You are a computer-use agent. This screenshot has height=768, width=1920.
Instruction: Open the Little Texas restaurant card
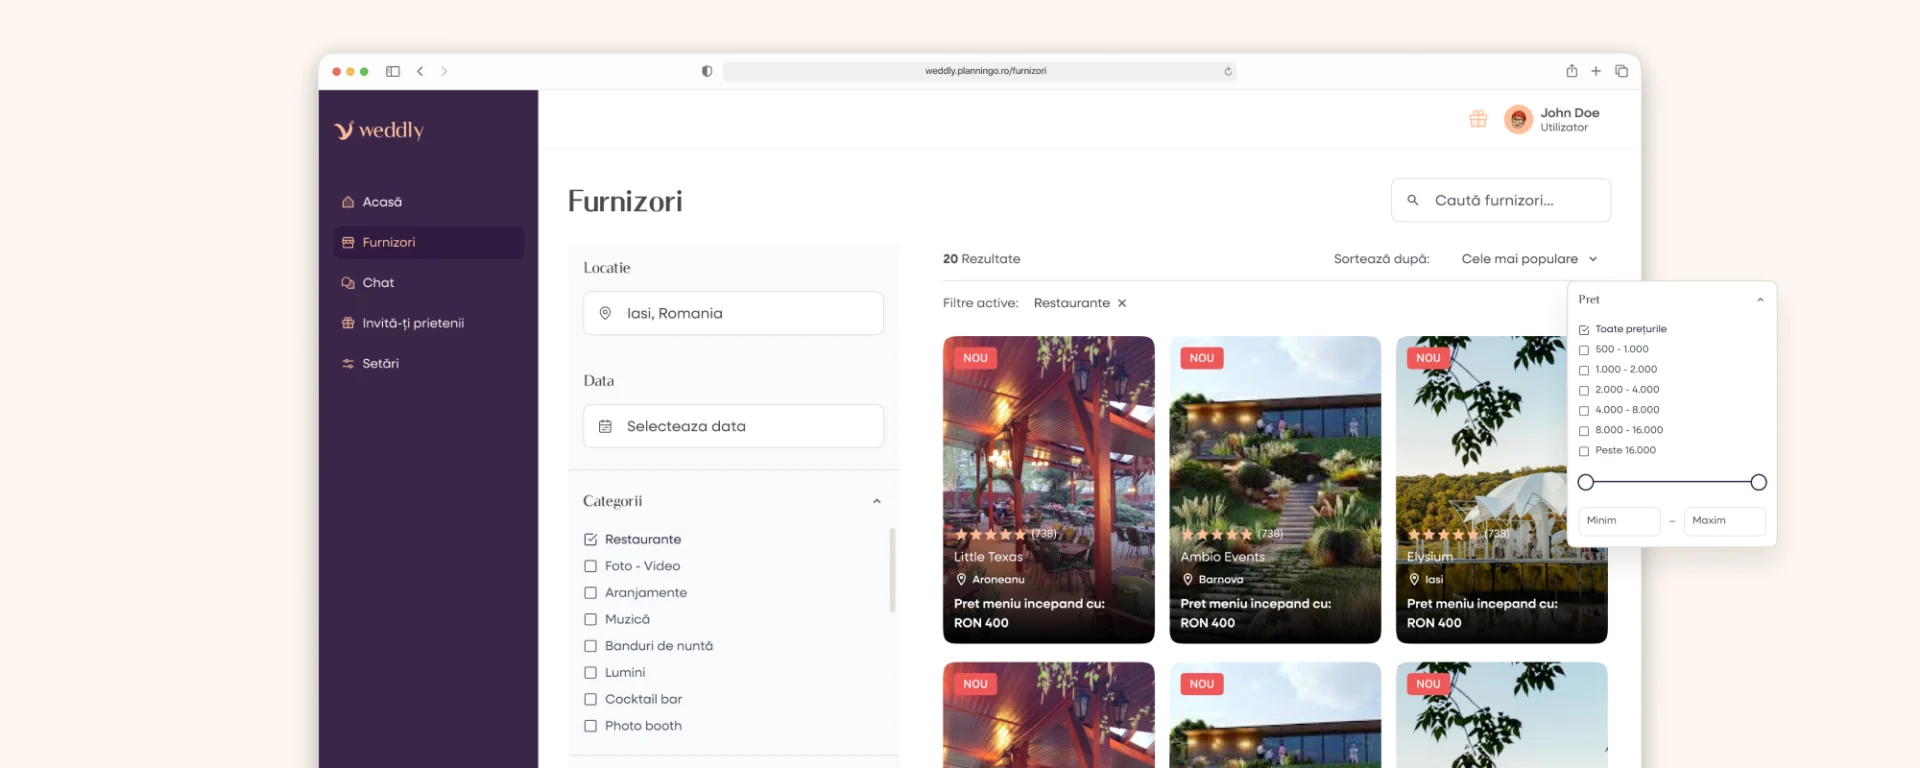tap(1048, 489)
